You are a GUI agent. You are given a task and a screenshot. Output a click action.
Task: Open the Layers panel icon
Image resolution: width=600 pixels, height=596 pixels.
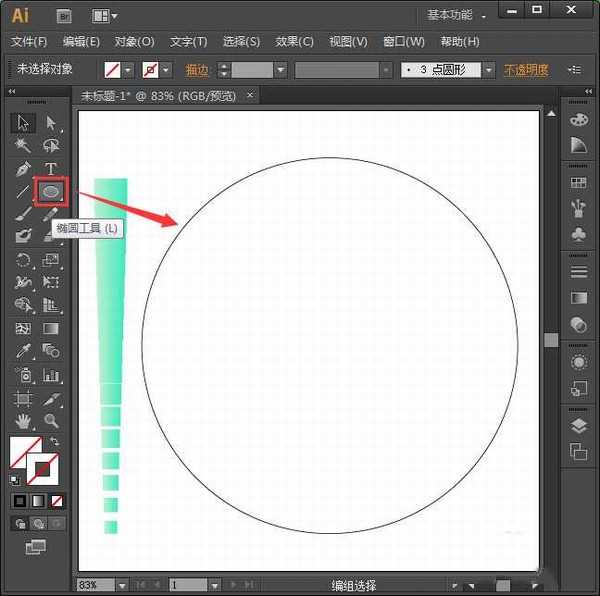click(578, 426)
